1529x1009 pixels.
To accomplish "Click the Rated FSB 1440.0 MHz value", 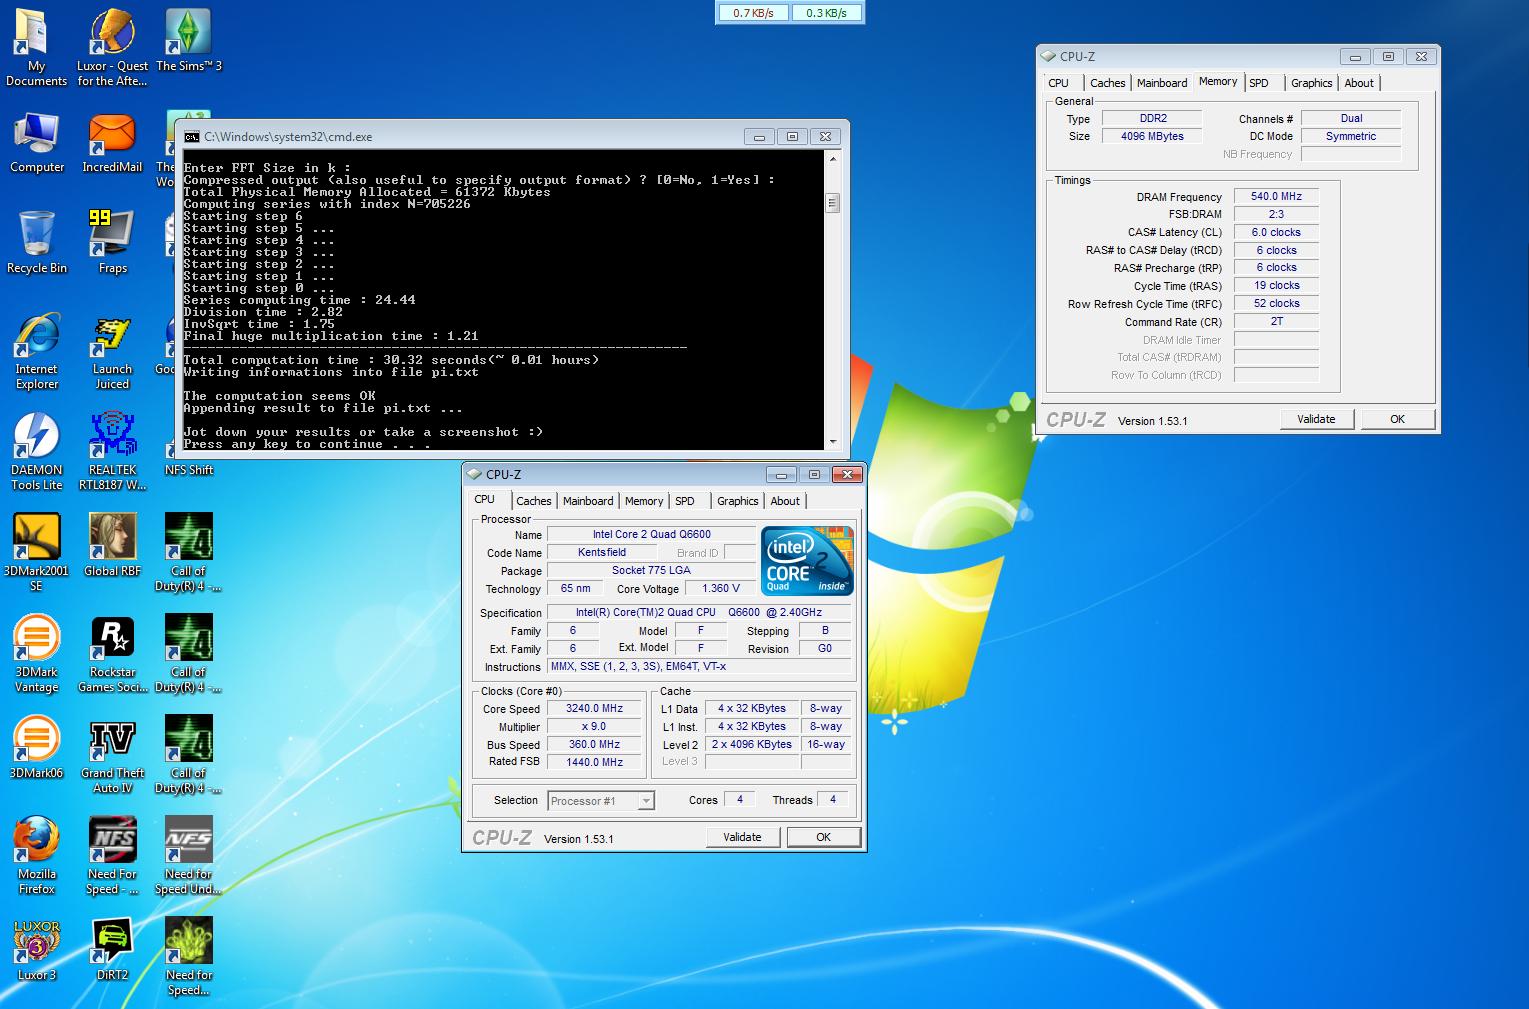I will 595,762.
